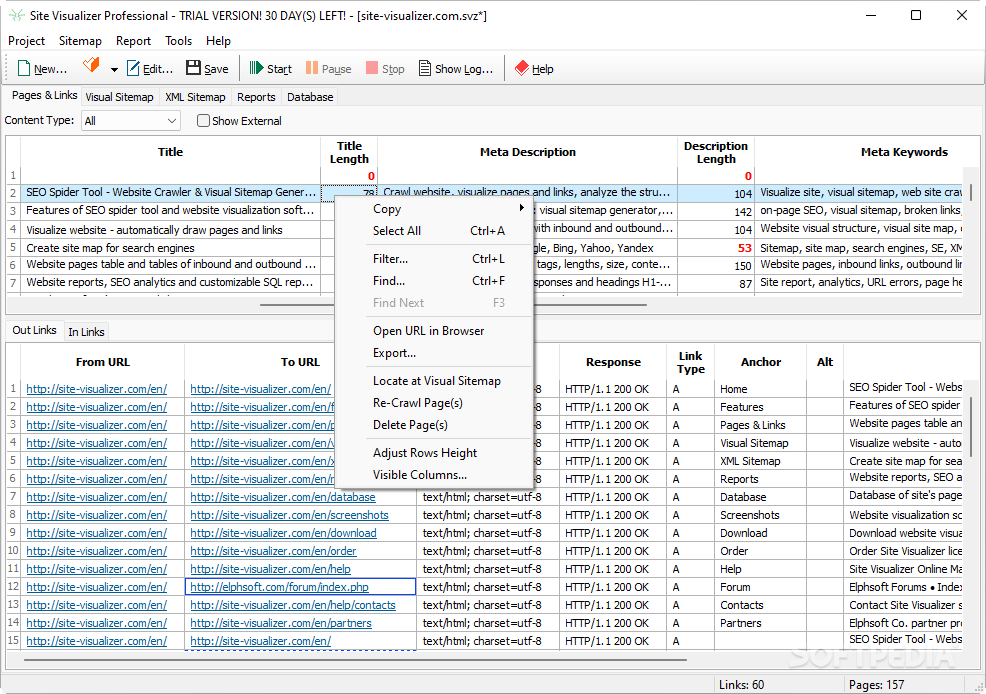Choose Open URL in Browser
986x694 pixels.
(434, 331)
